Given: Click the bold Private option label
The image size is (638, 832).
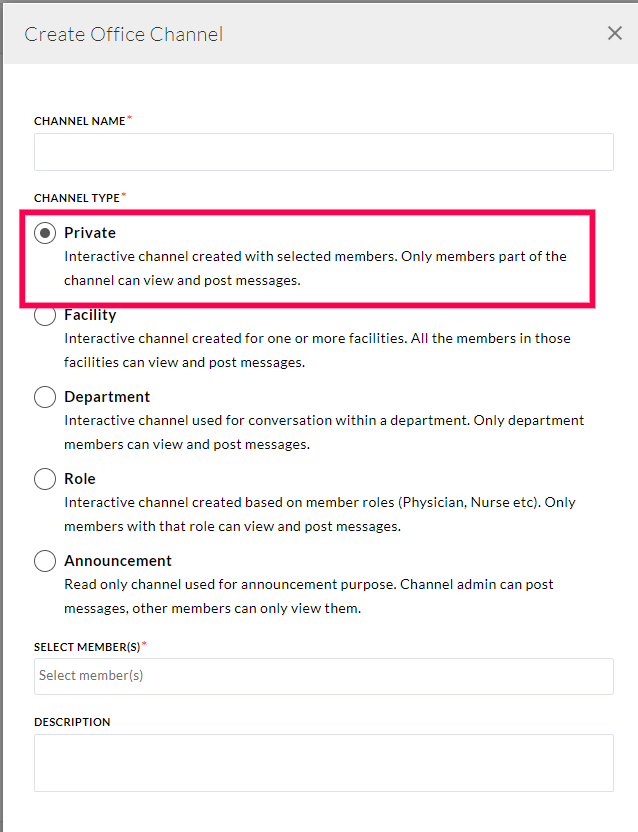Looking at the screenshot, I should tap(90, 233).
